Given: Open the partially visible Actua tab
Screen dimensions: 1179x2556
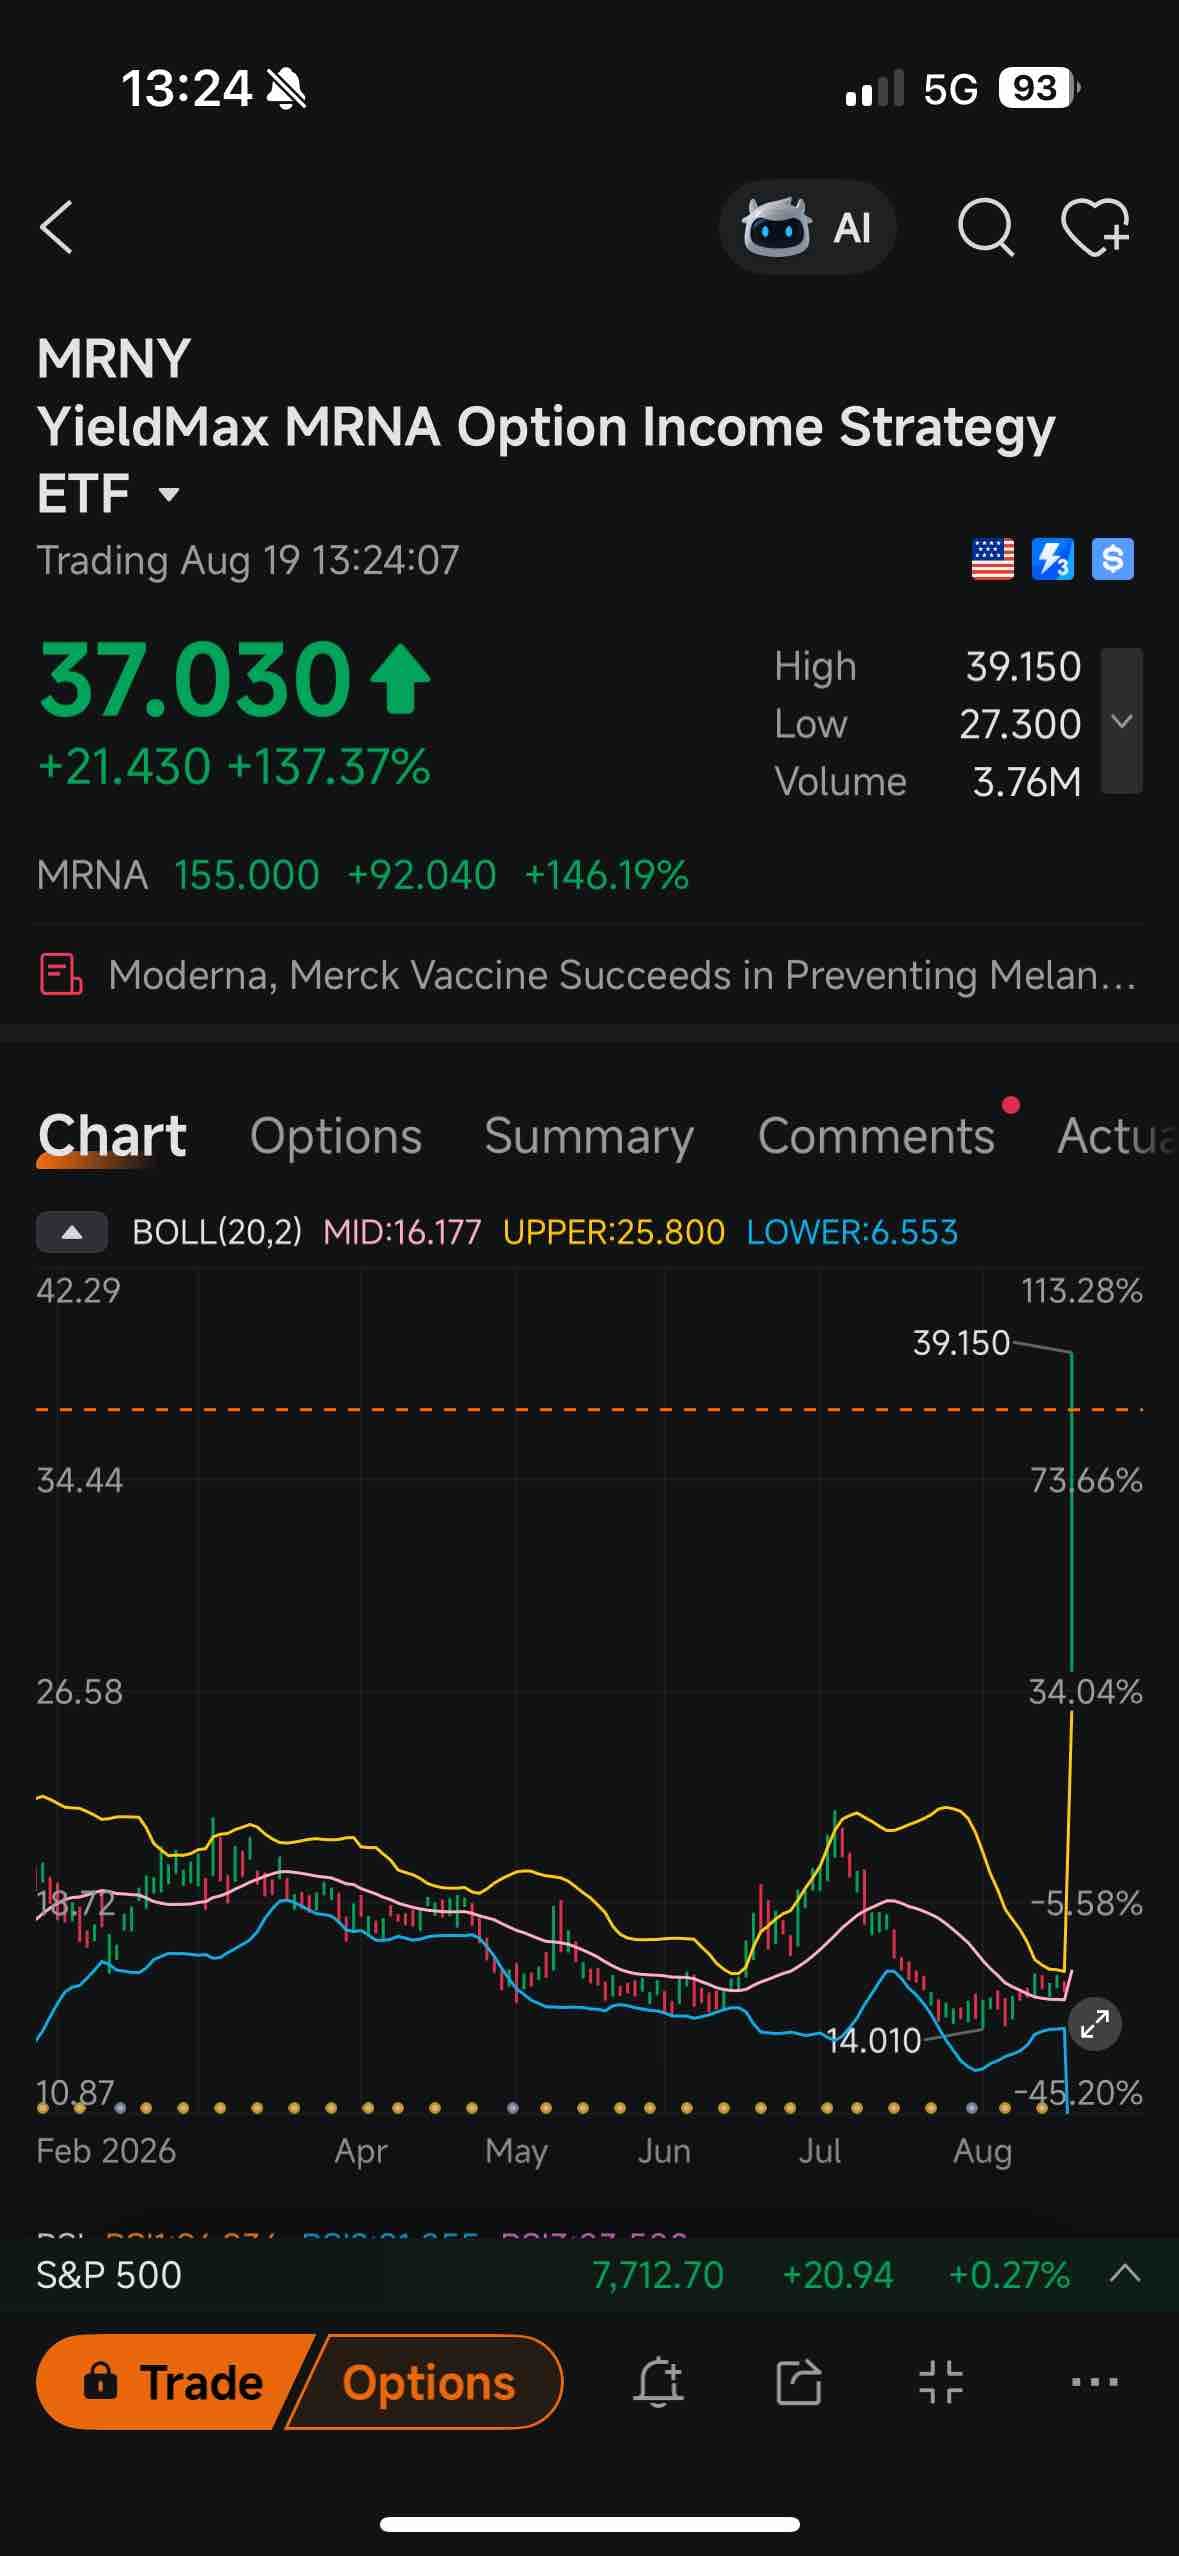Looking at the screenshot, I should tap(1117, 1137).
